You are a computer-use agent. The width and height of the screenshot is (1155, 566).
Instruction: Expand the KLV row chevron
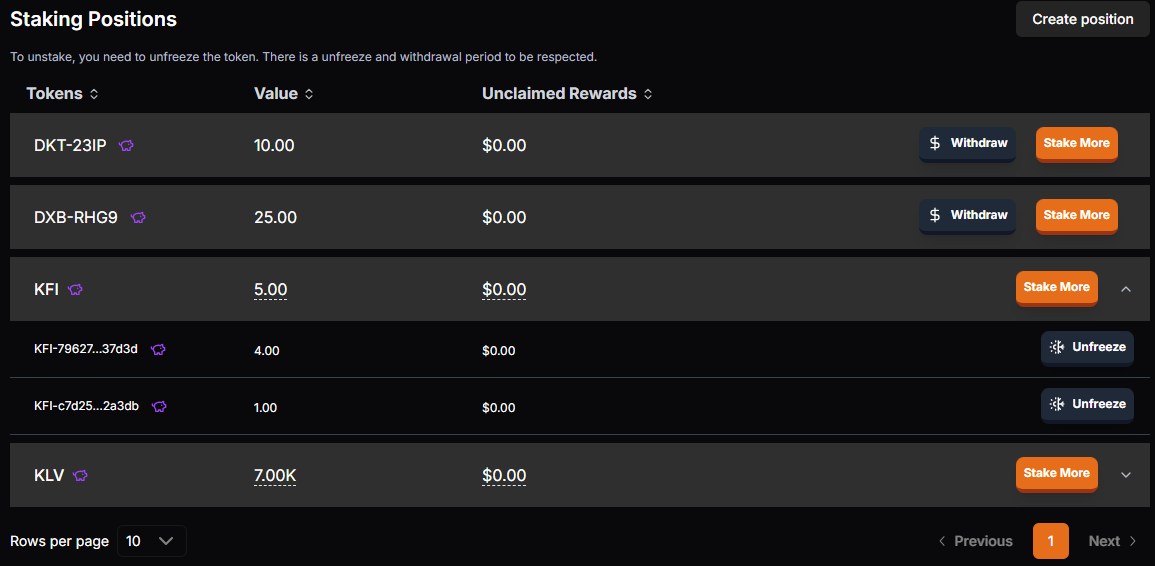click(x=1125, y=475)
